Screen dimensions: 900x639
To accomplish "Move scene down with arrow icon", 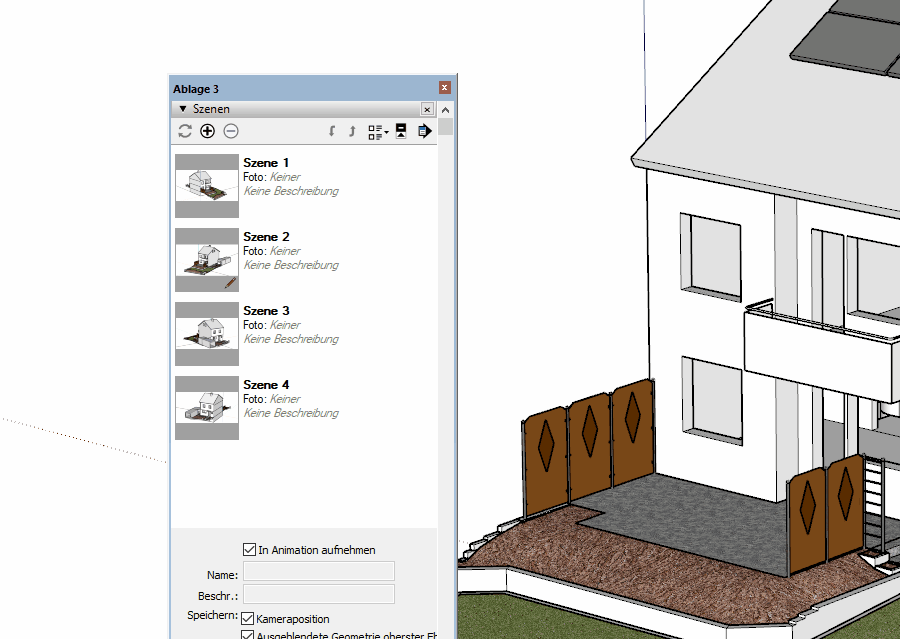I will (x=332, y=131).
